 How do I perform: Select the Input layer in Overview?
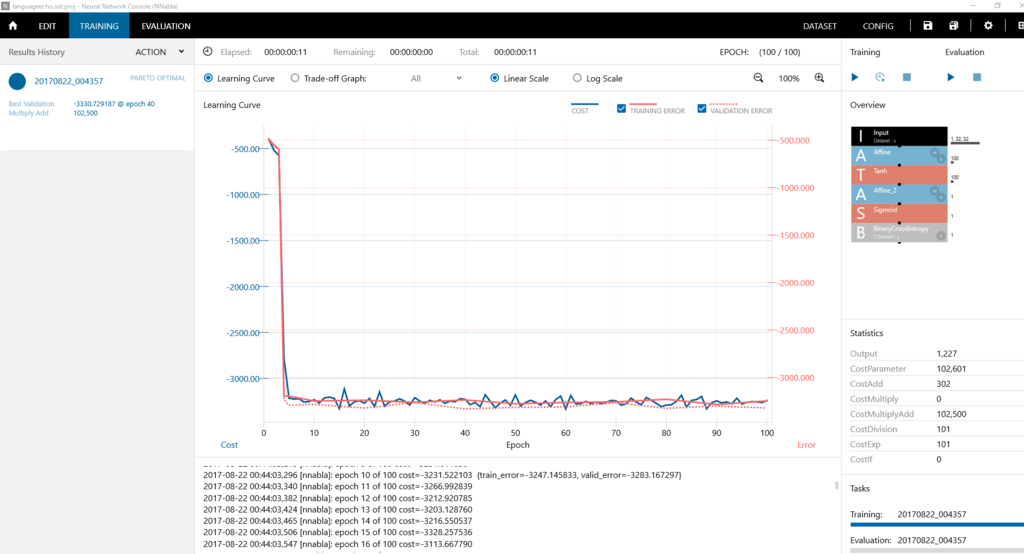point(899,136)
